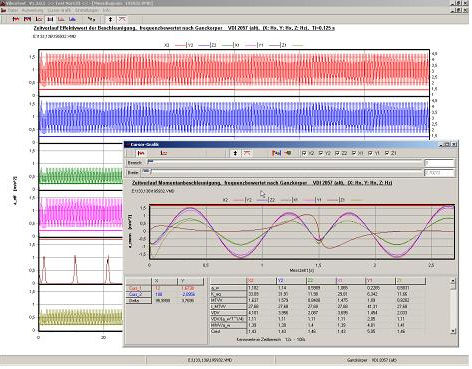Click the cursor tool icon in main toolbar
The image size is (472, 369).
[x=91, y=19]
